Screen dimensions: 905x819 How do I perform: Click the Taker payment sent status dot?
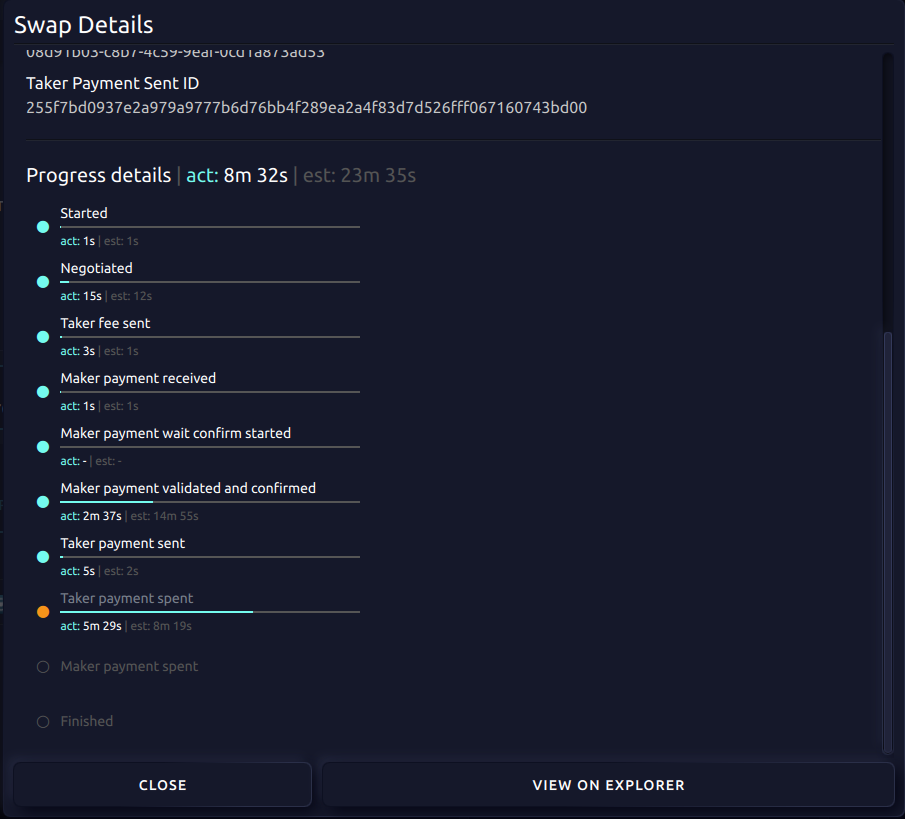[x=43, y=557]
